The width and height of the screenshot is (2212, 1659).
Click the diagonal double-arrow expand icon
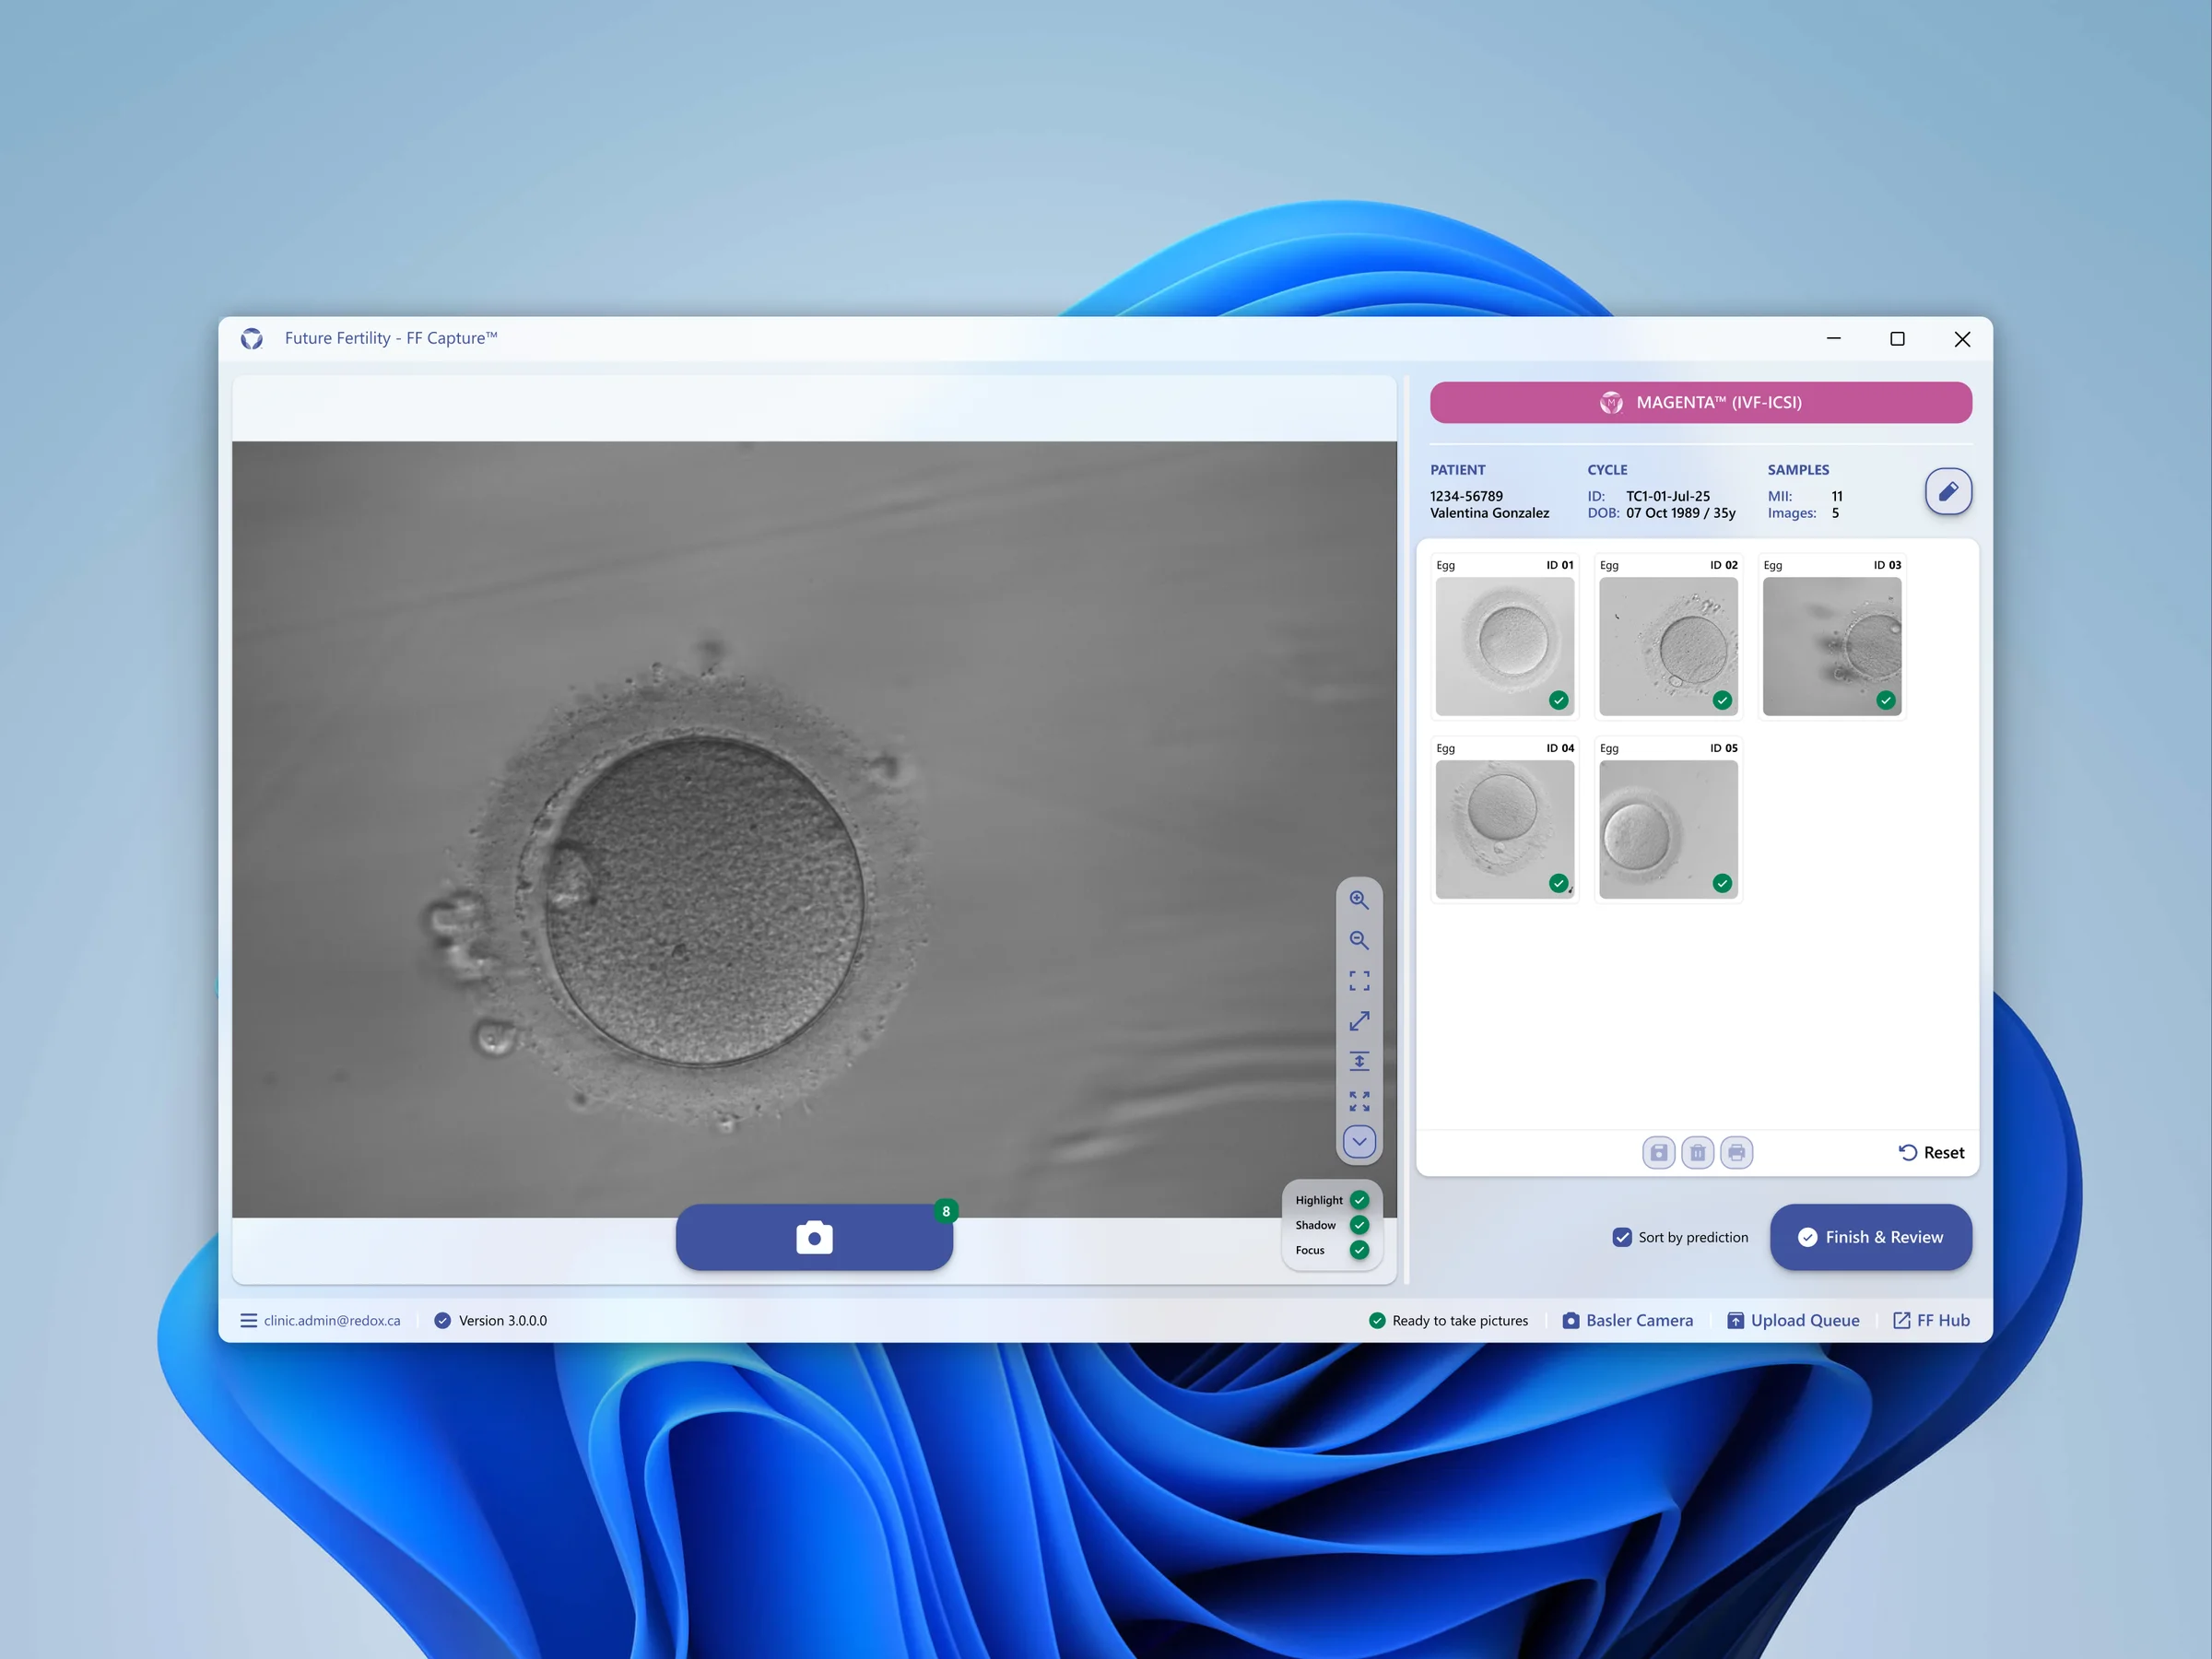coord(1359,1021)
